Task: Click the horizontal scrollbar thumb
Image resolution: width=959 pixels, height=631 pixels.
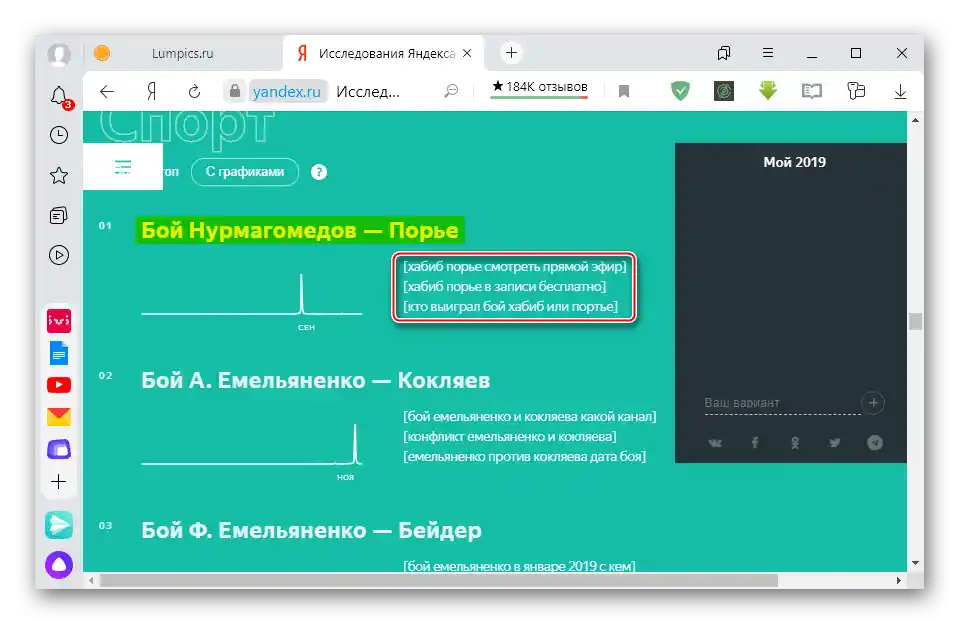Action: pos(439,580)
